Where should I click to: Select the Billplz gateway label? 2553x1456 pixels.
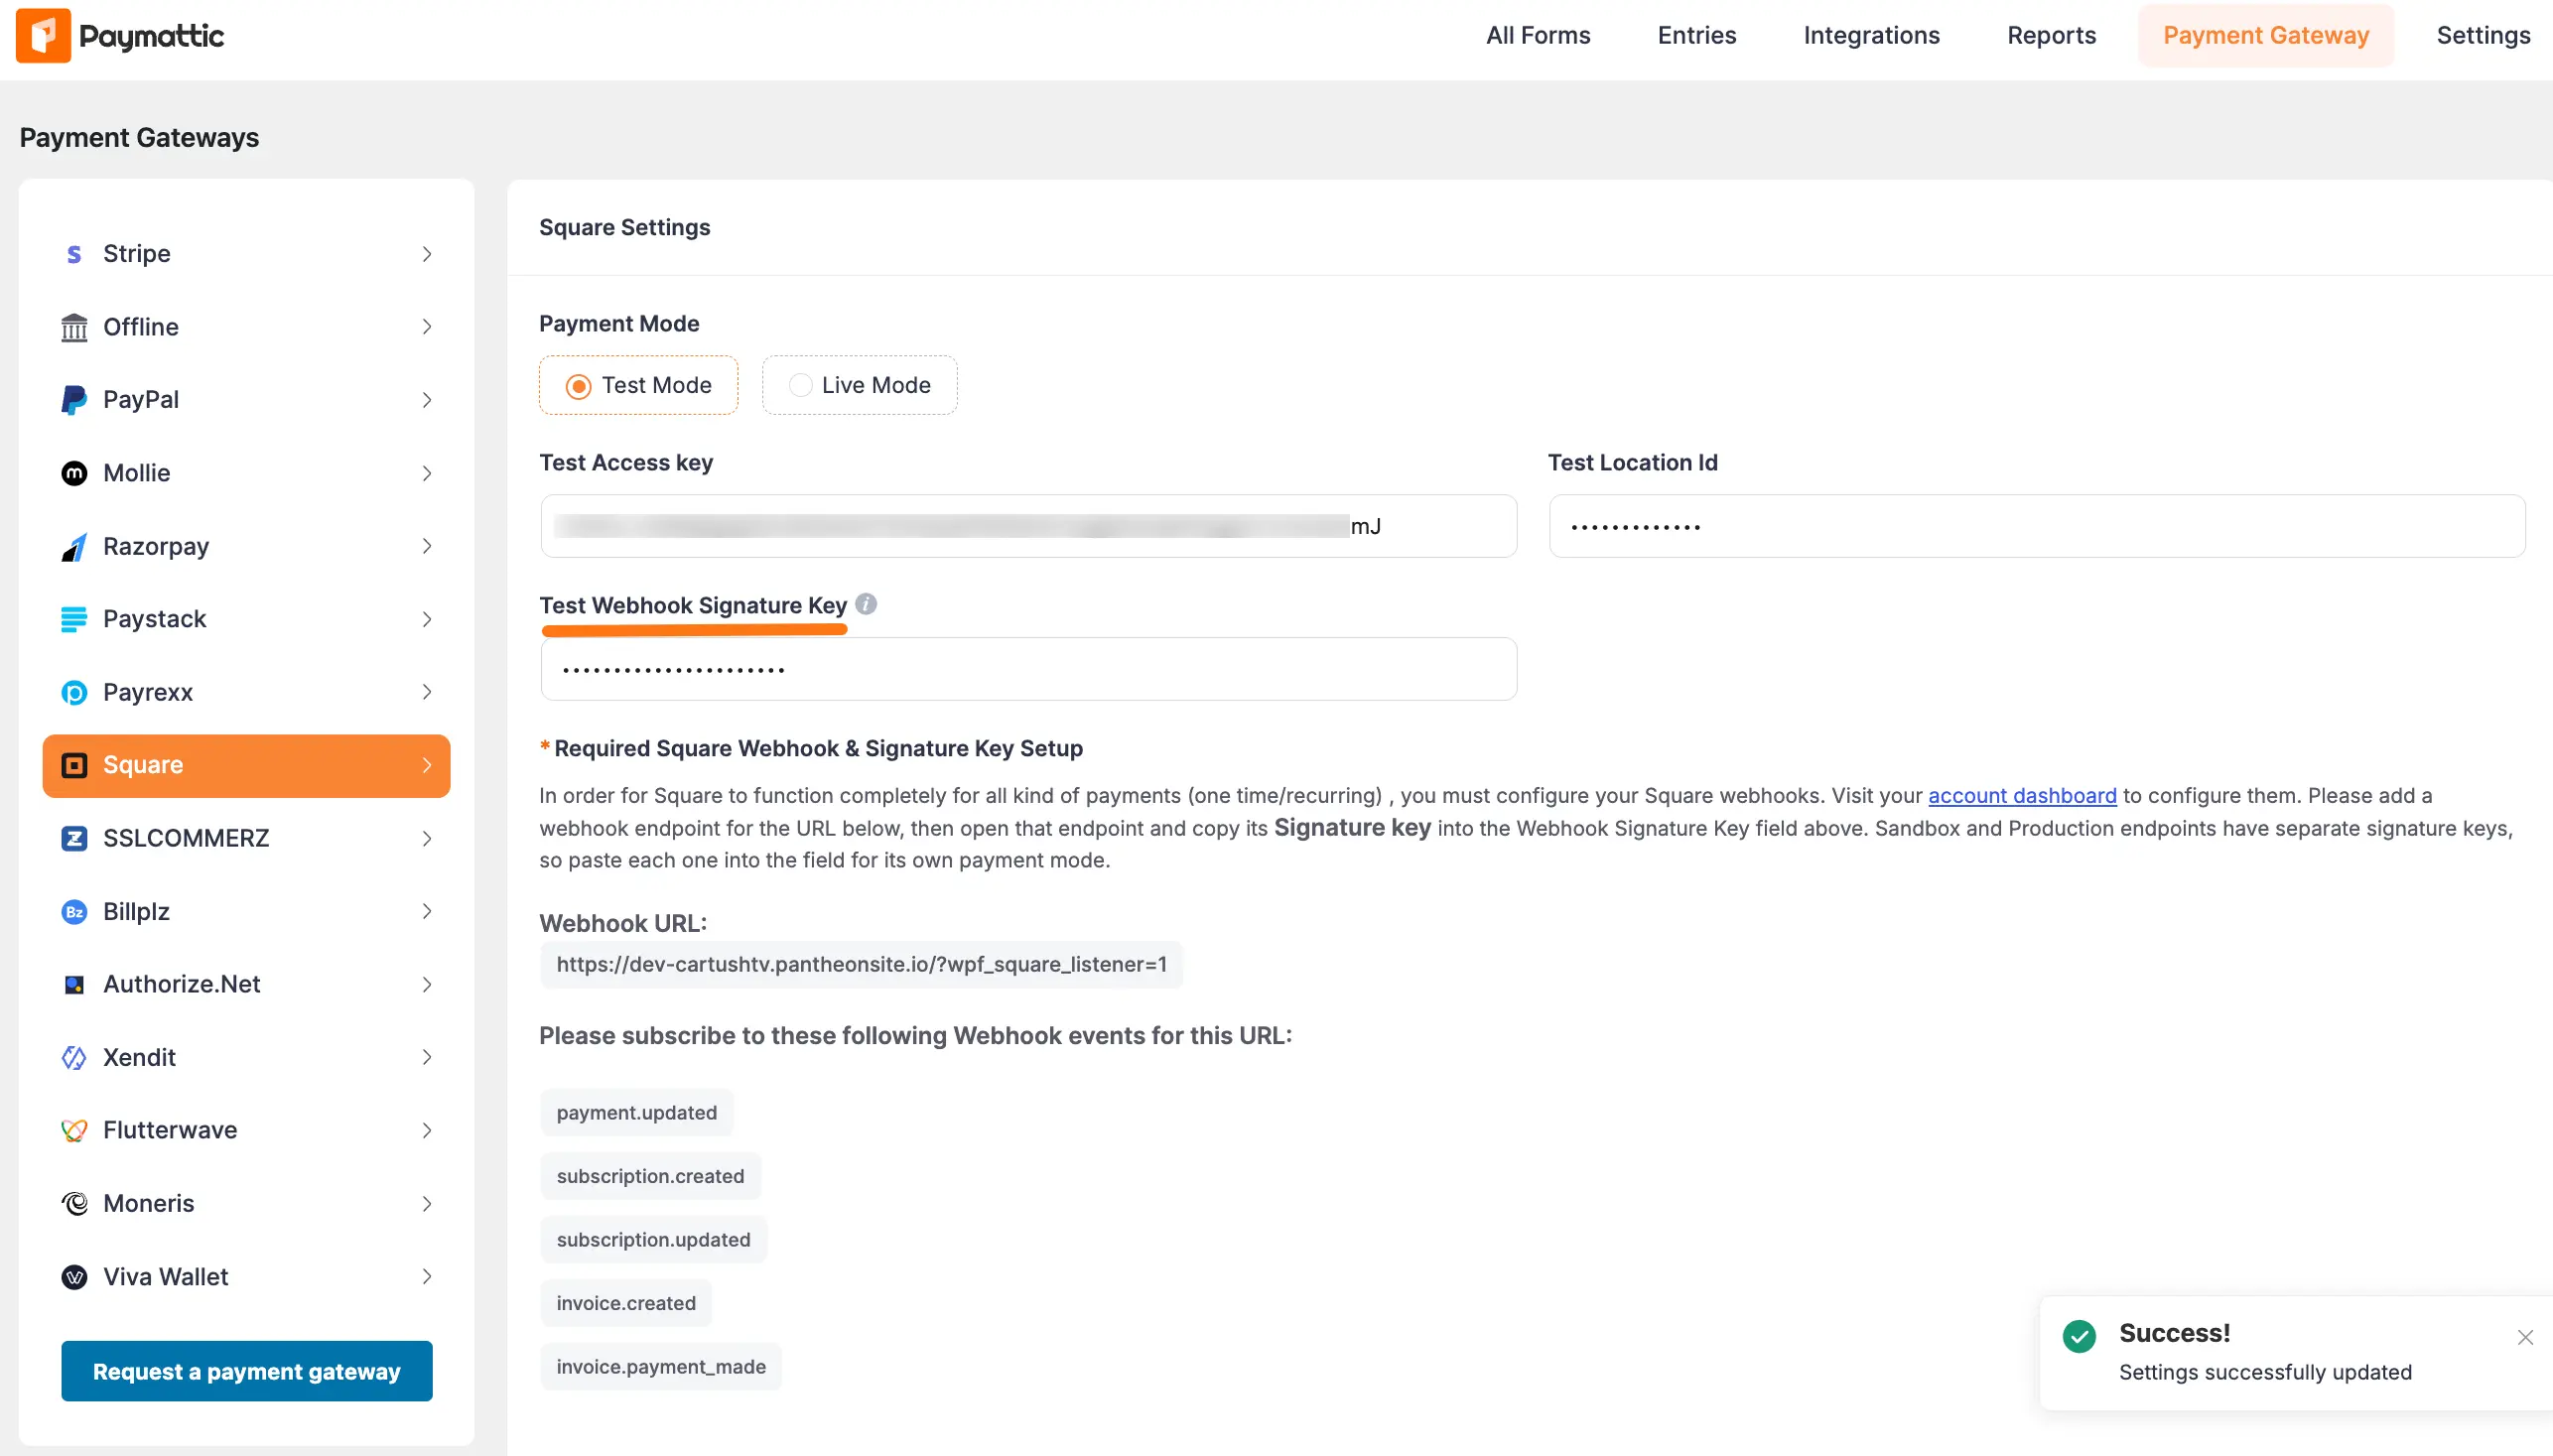click(x=136, y=912)
